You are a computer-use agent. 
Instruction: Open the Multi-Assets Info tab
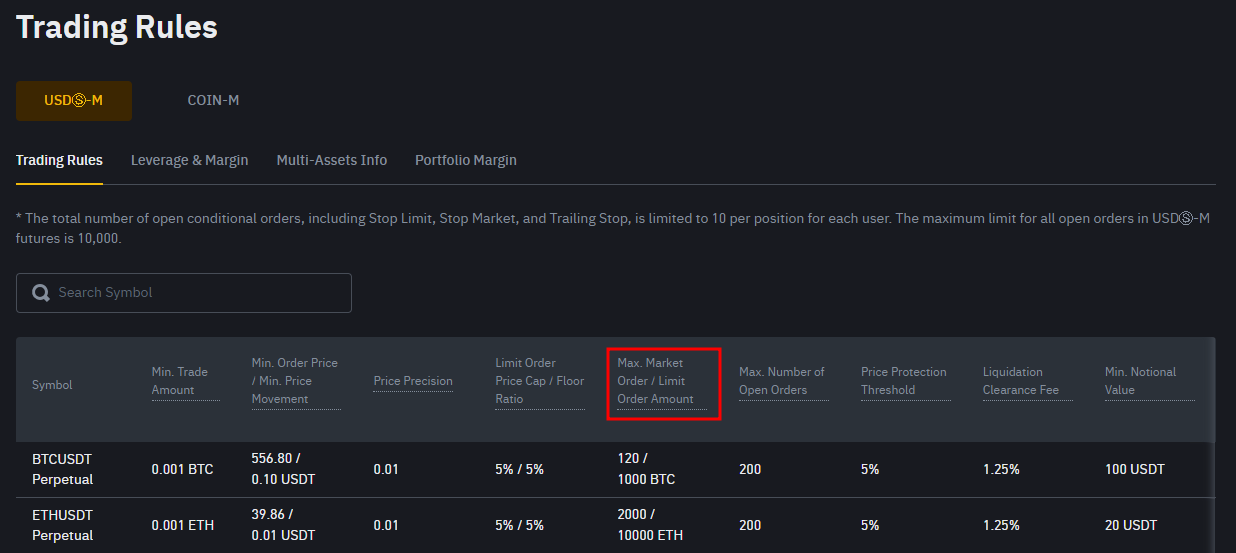(x=332, y=160)
